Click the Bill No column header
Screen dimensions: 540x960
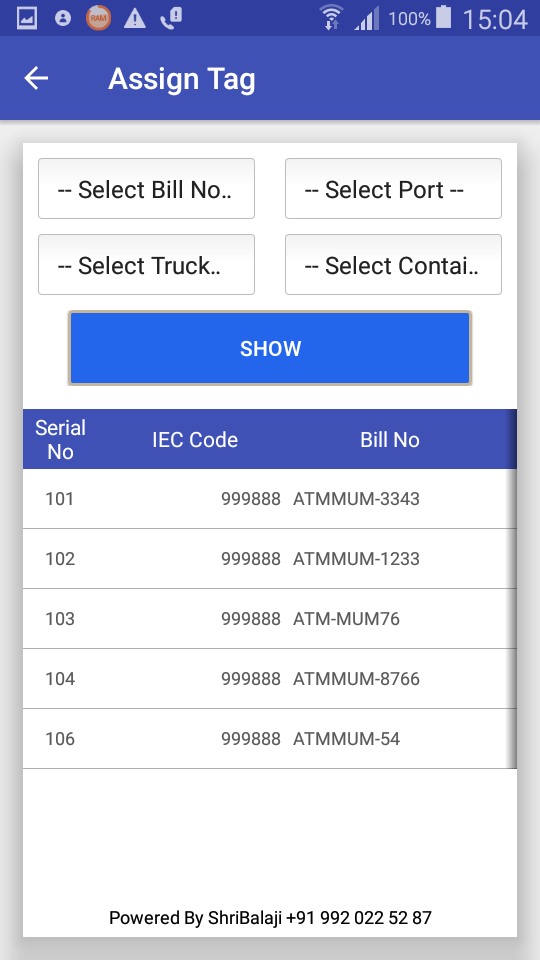tap(390, 440)
